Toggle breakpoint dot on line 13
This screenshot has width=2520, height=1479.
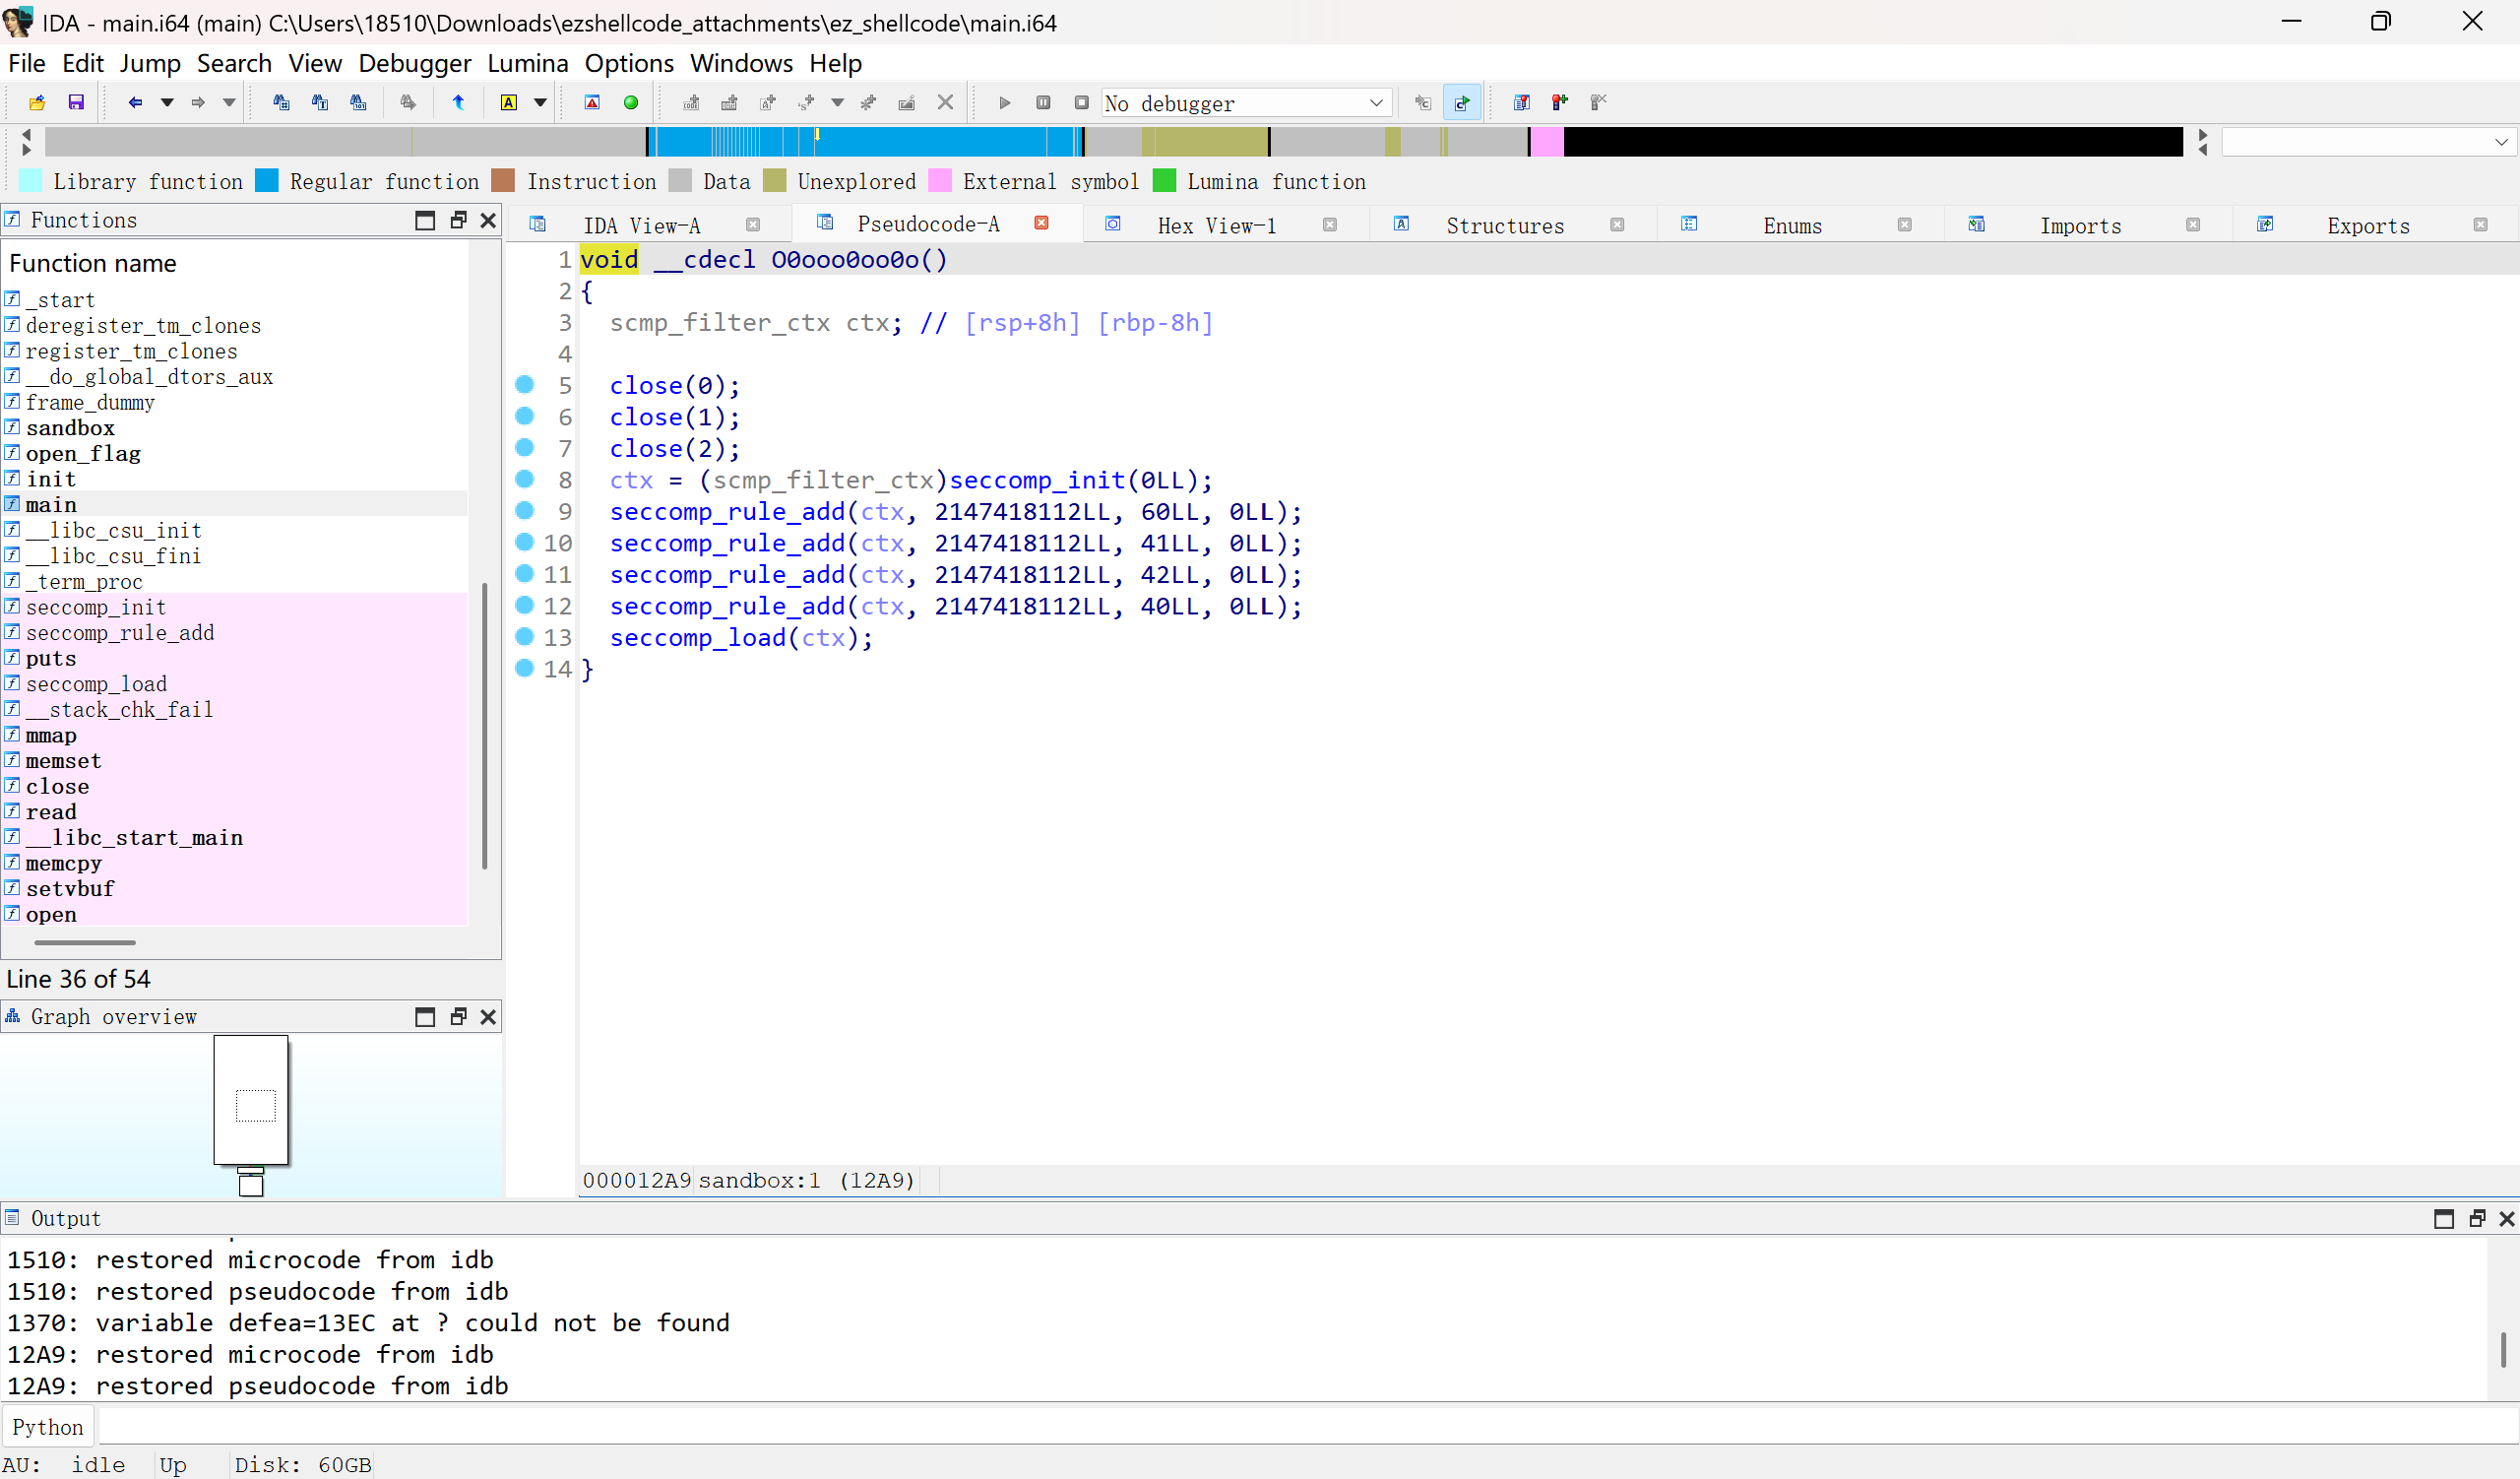click(524, 637)
